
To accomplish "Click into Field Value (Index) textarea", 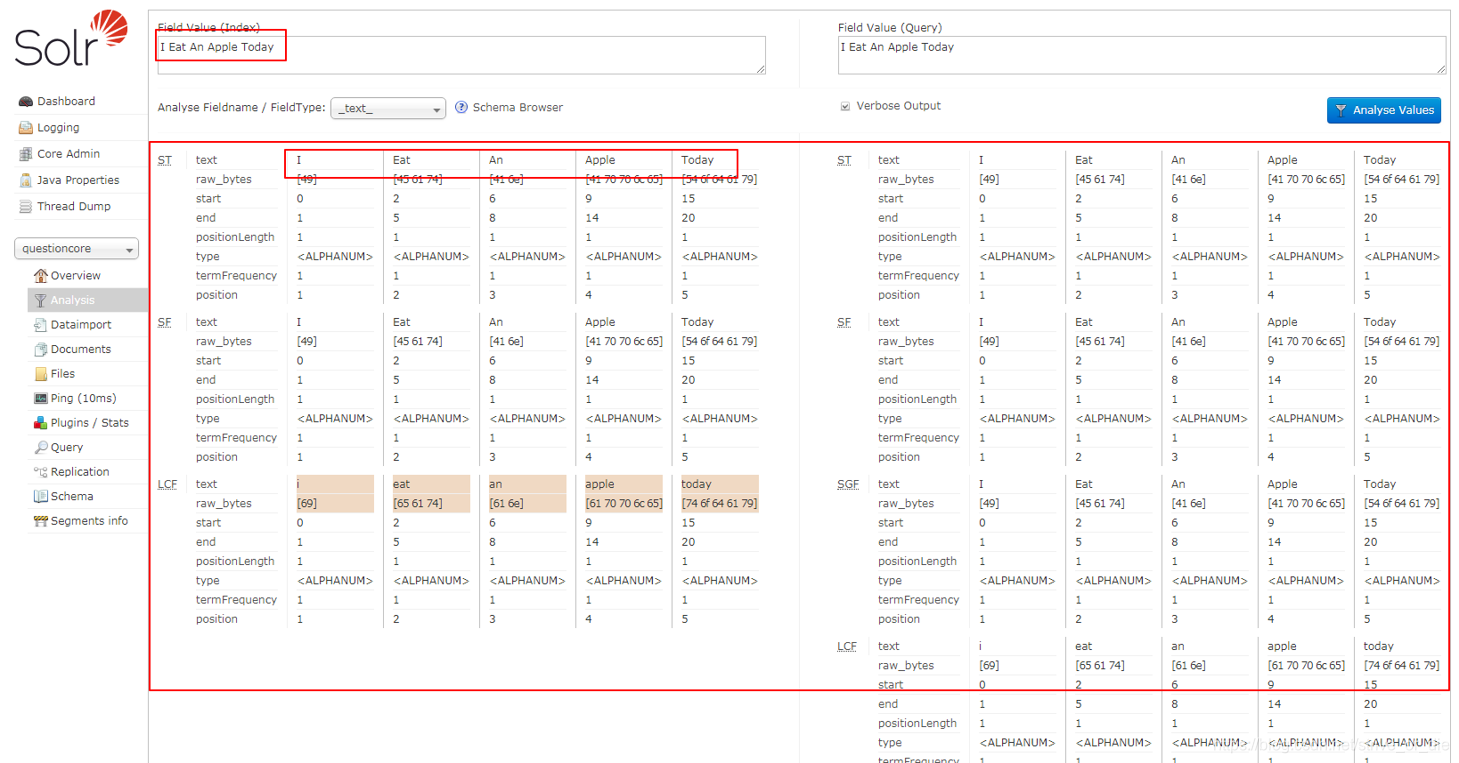I will (461, 55).
